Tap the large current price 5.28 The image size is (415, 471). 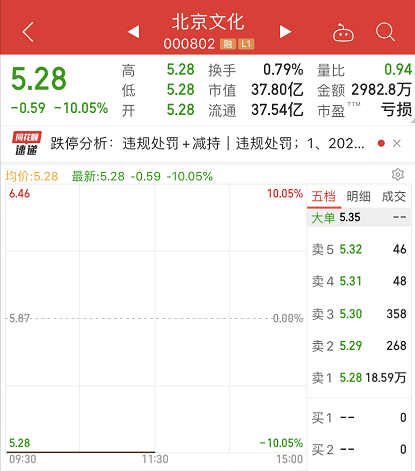pos(39,79)
